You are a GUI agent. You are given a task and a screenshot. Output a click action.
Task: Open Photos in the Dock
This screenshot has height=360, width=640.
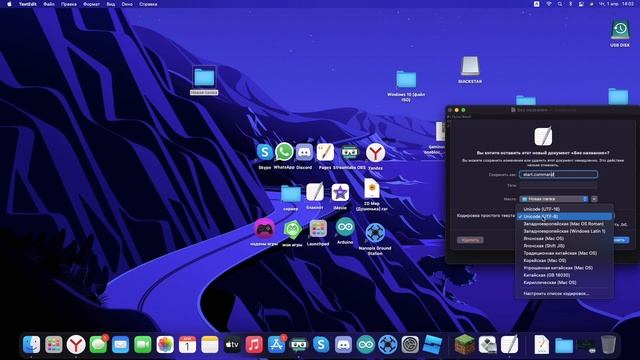165,345
